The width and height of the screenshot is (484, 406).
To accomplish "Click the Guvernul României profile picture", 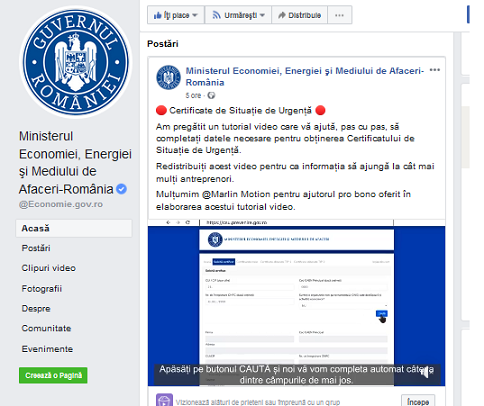I will 76,62.
